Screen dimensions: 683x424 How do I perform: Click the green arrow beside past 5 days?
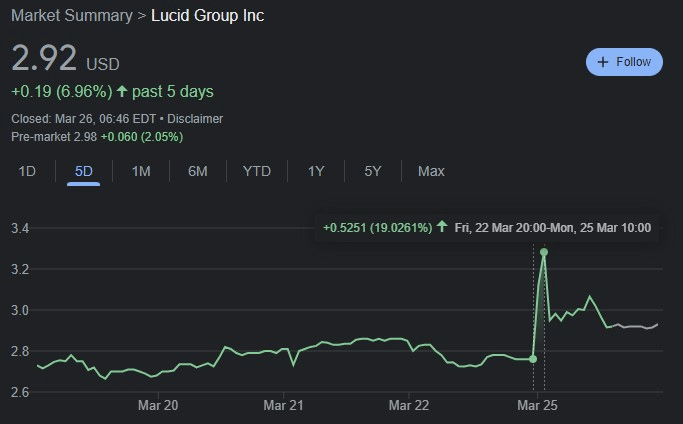click(x=122, y=91)
